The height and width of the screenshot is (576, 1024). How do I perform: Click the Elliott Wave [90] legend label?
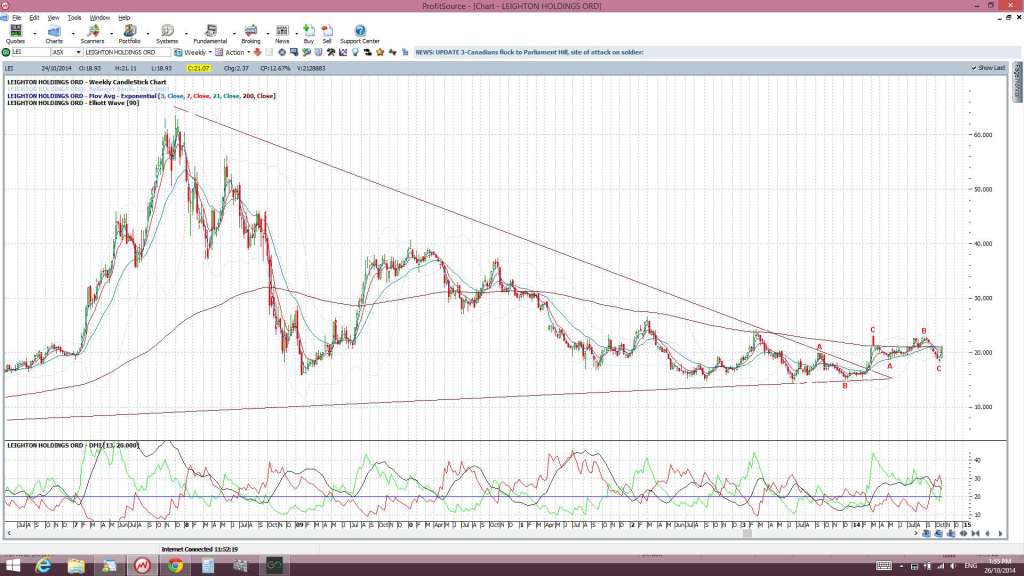click(x=73, y=103)
